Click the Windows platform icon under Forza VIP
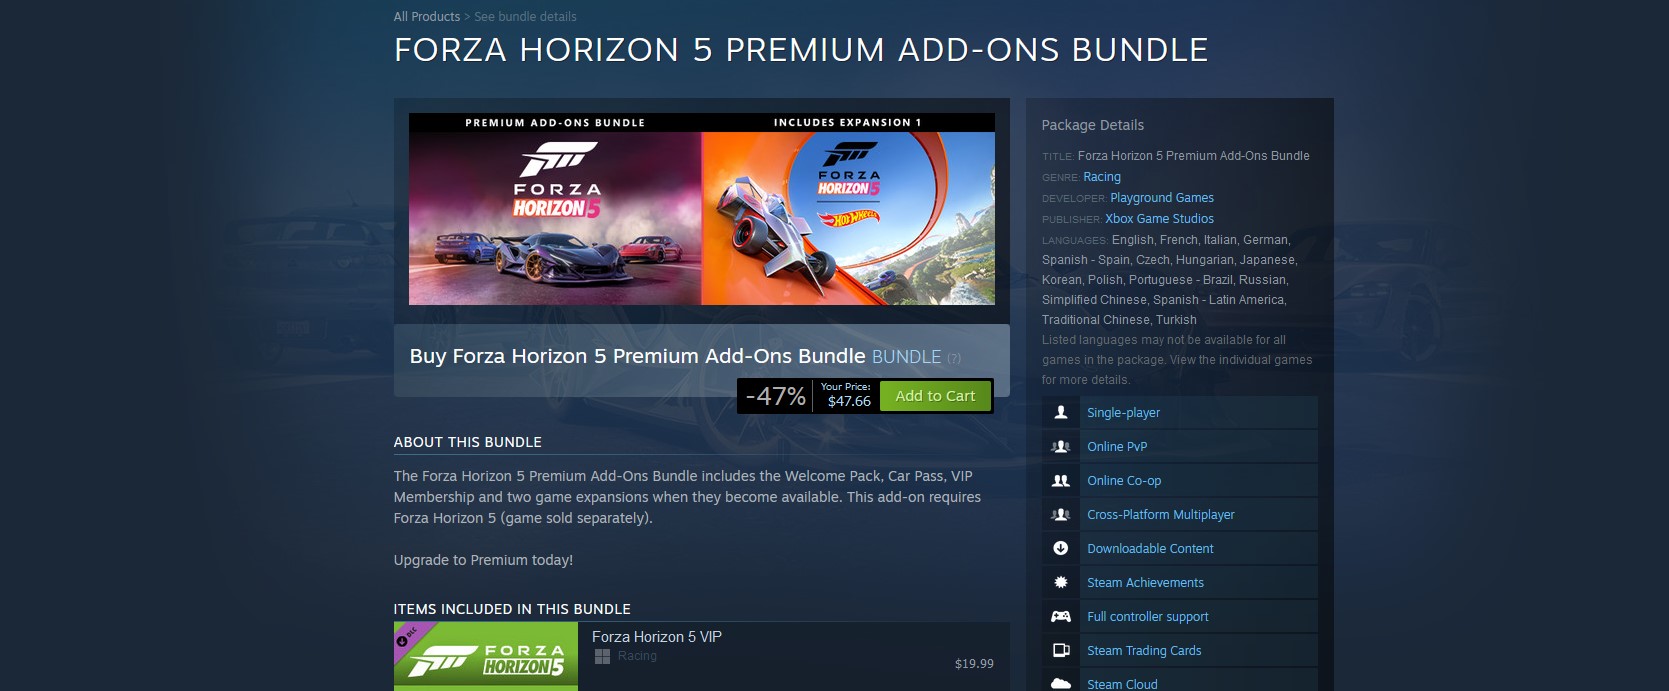Screen dimensions: 1669x691 pos(602,656)
